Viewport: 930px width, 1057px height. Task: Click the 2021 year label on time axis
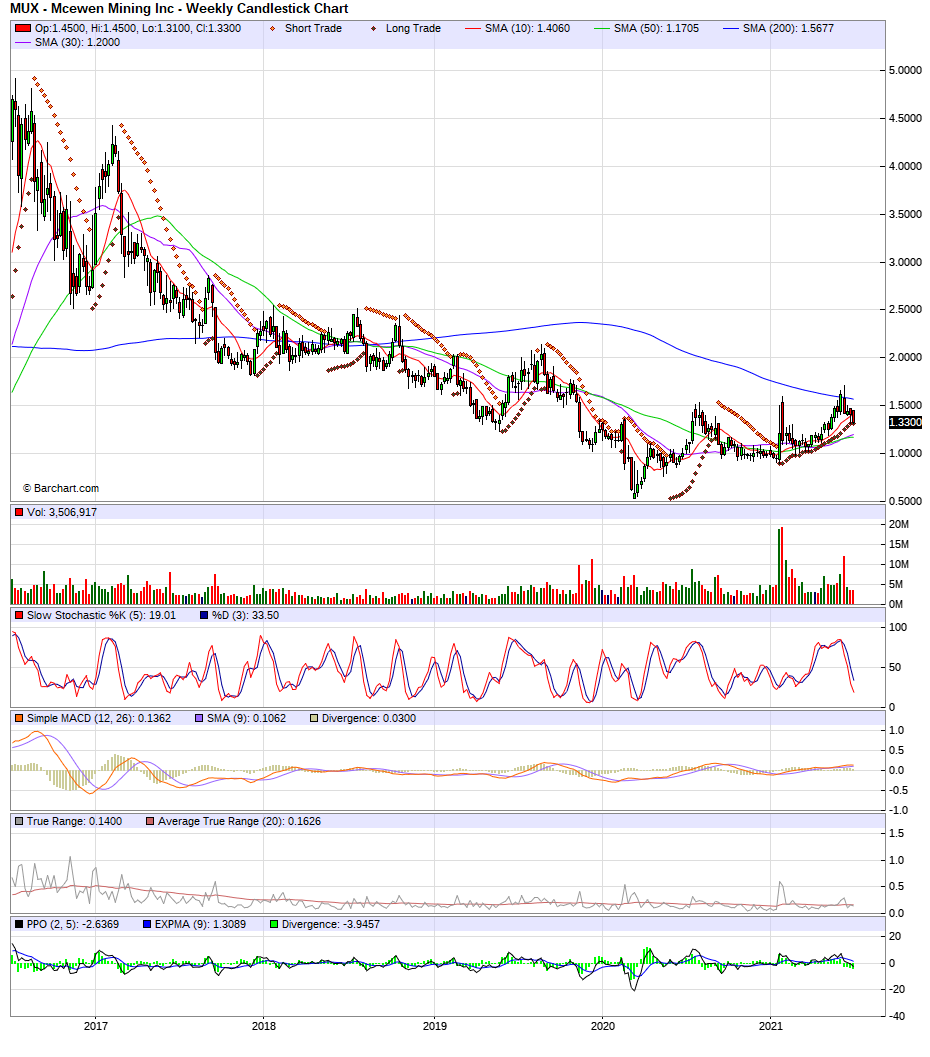tap(771, 1026)
